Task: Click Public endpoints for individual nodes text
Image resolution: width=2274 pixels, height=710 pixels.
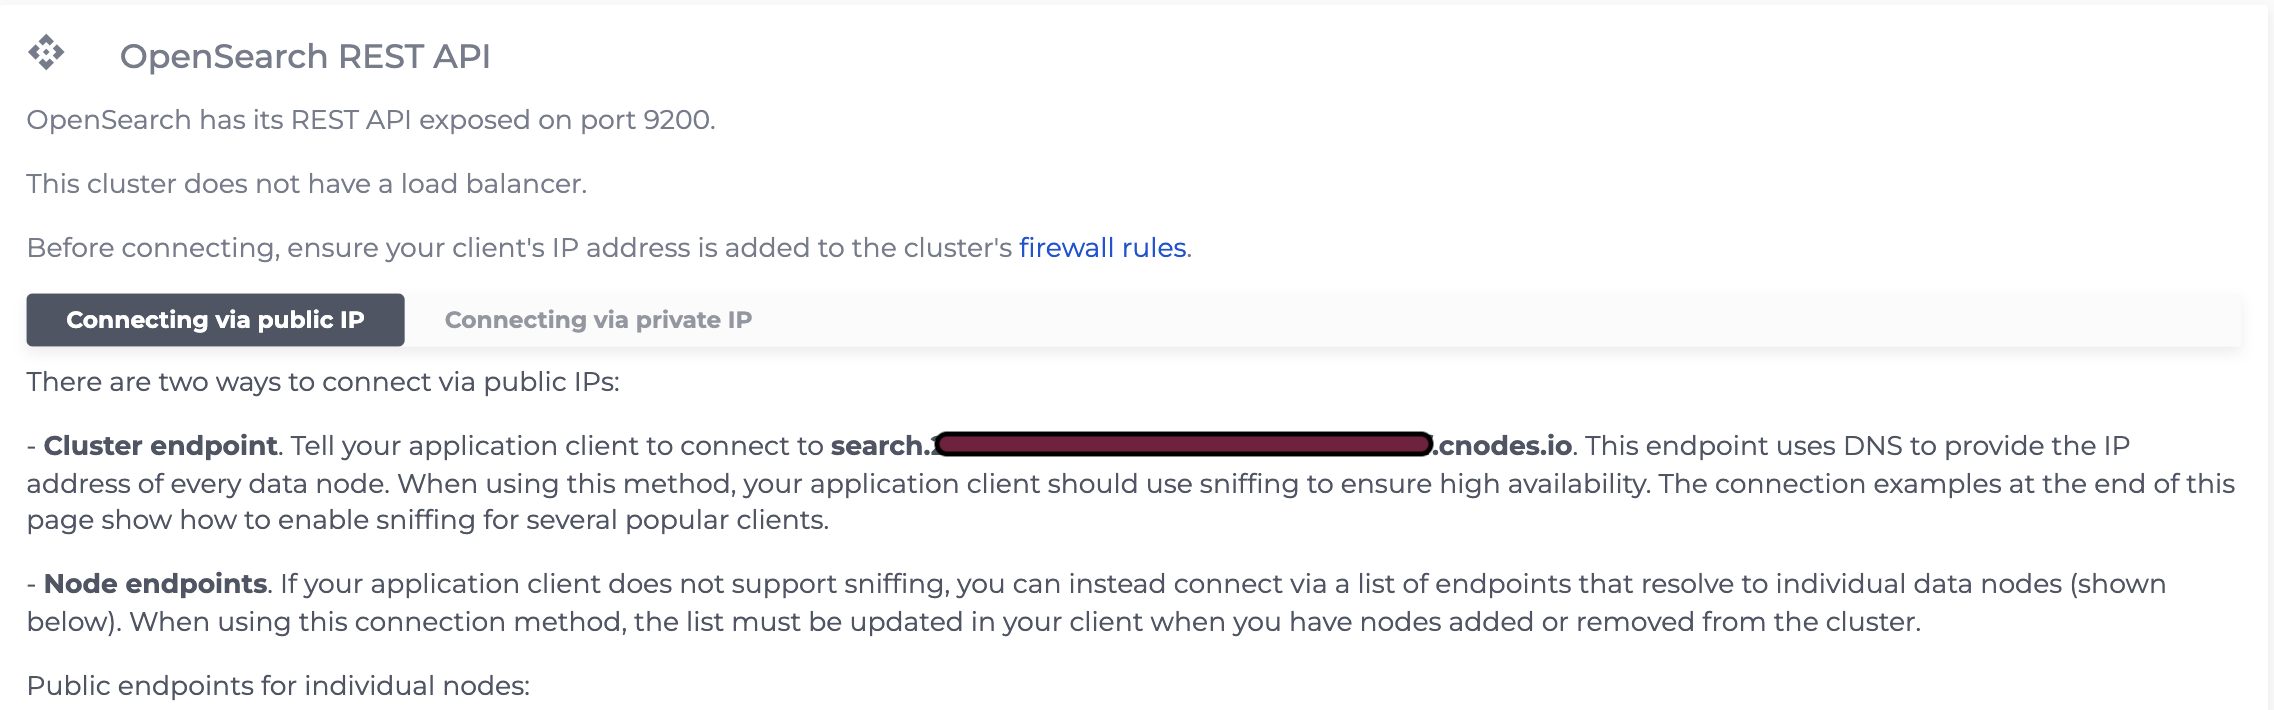Action: tap(278, 686)
